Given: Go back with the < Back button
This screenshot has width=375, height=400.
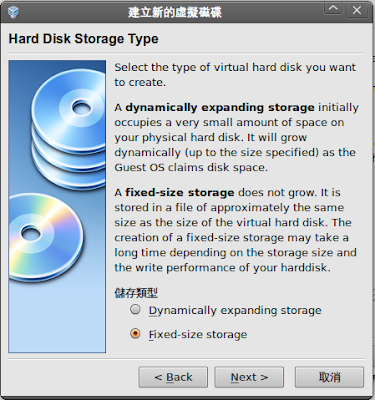Looking at the screenshot, I should tap(173, 377).
